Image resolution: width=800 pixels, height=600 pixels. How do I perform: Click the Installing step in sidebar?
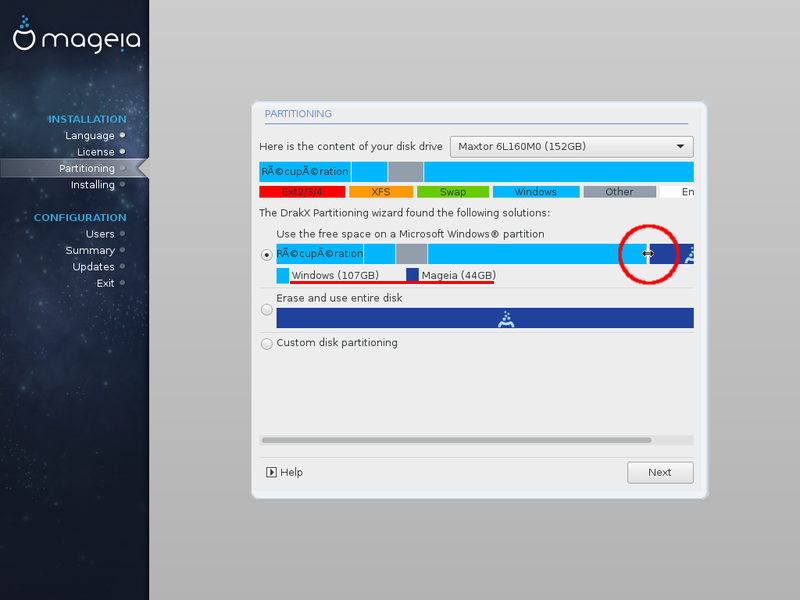(x=93, y=185)
